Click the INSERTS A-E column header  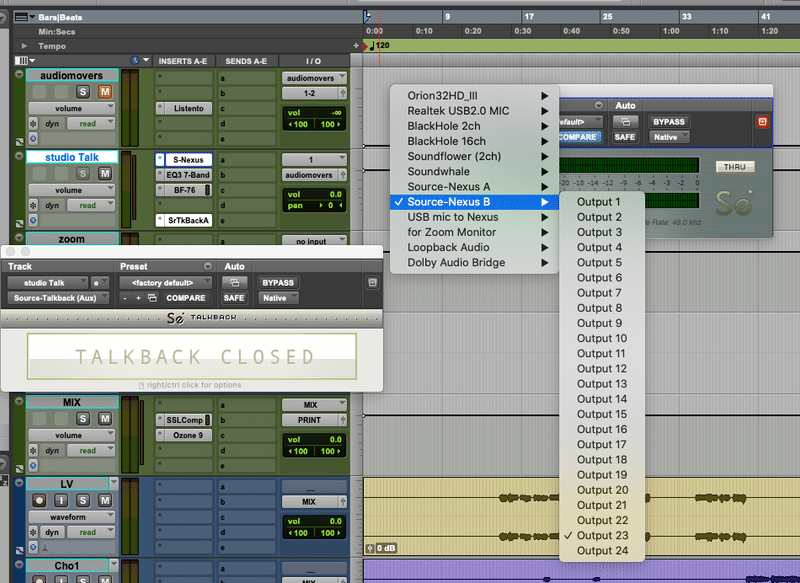tap(183, 61)
